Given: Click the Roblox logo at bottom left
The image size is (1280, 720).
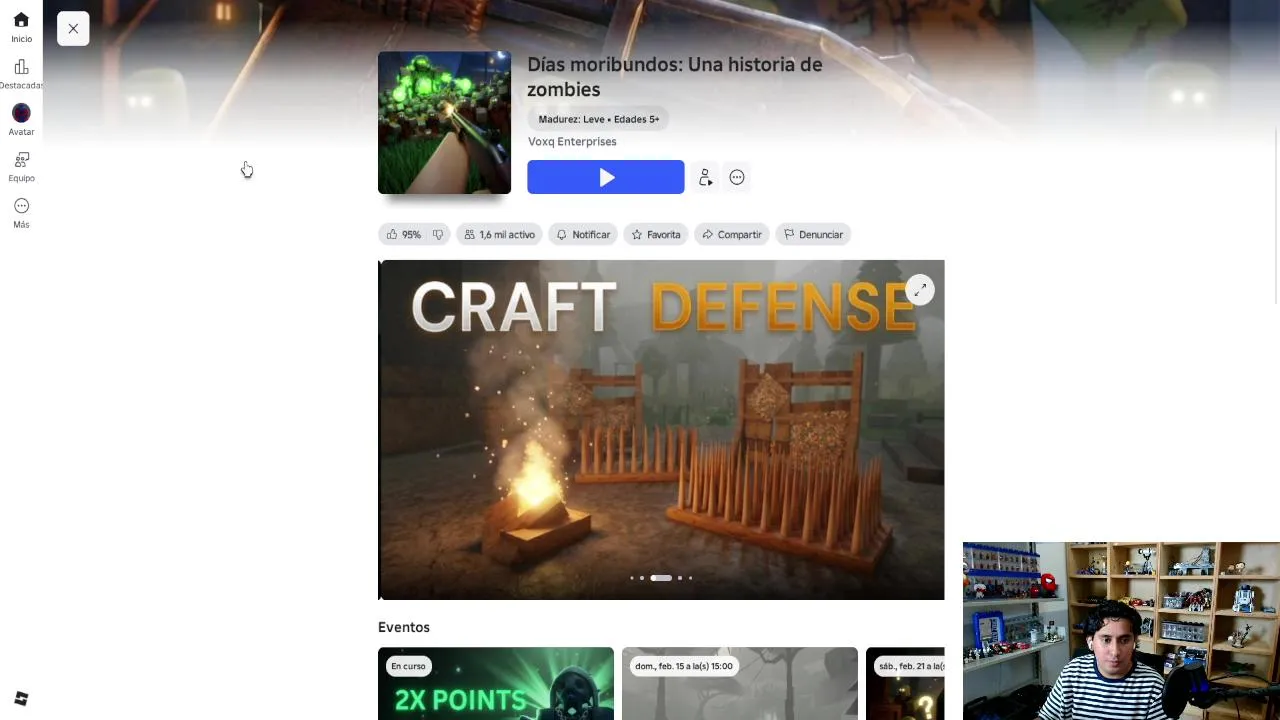Looking at the screenshot, I should click(x=21, y=698).
